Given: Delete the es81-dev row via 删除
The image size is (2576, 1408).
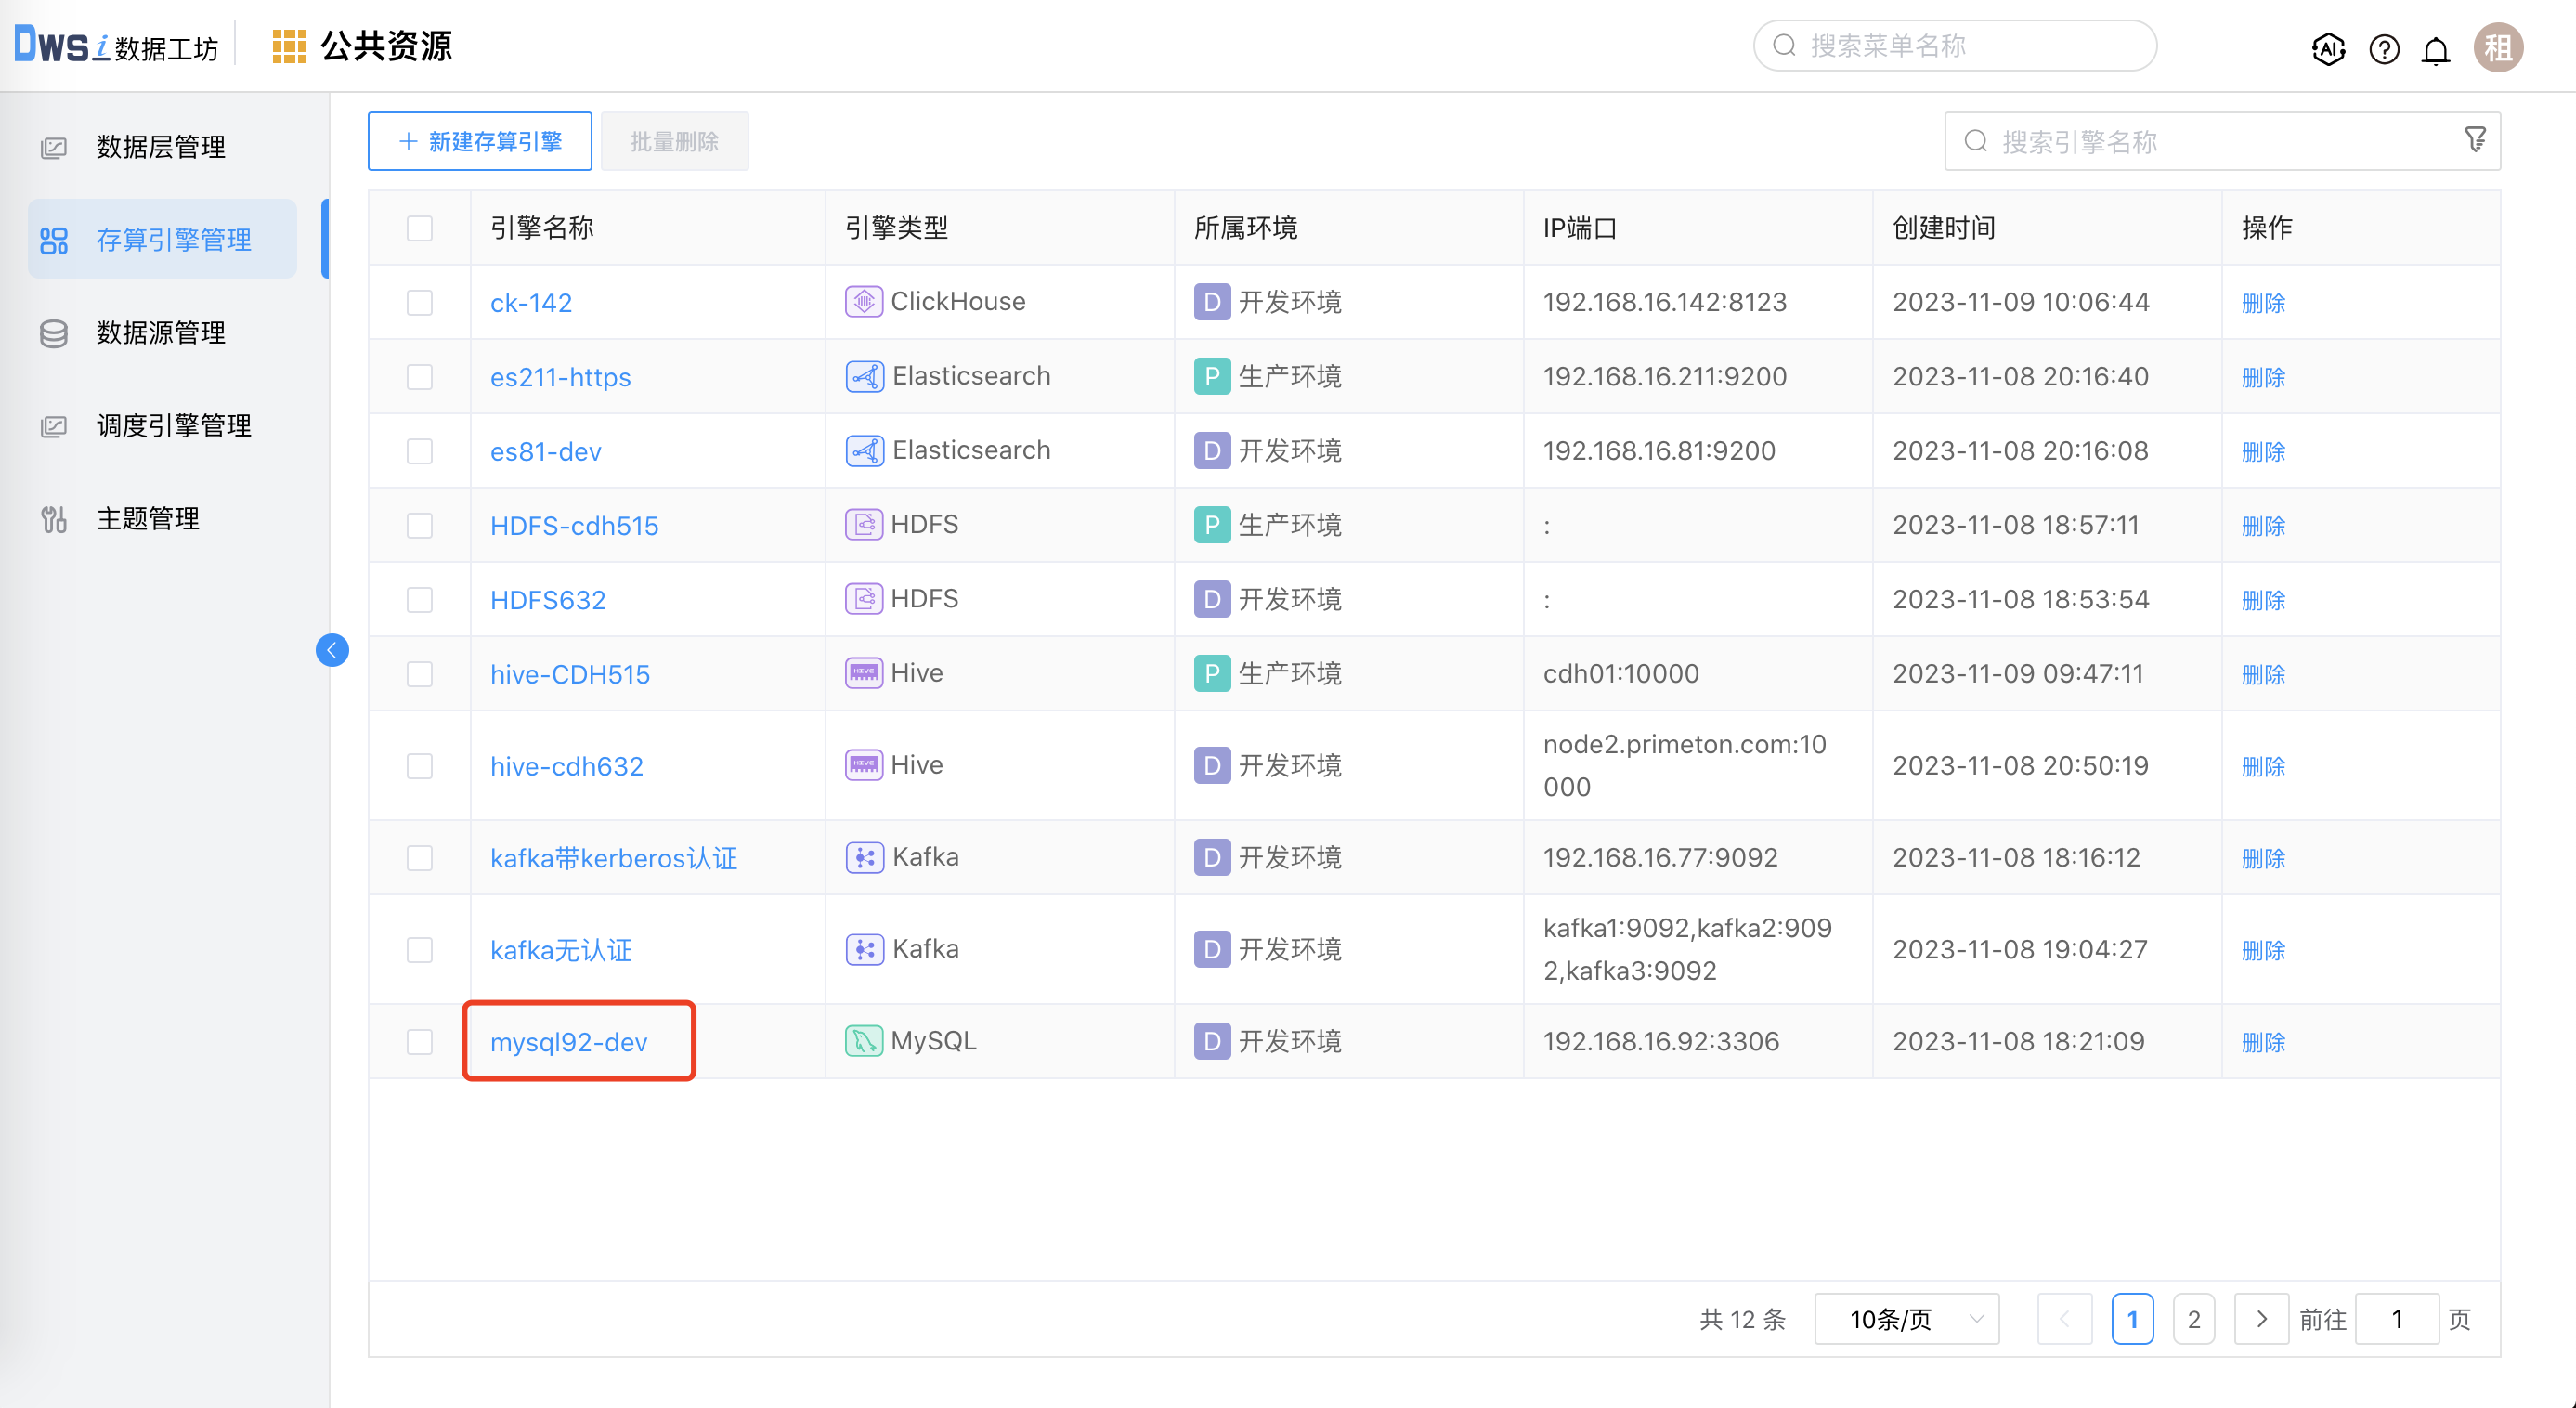Looking at the screenshot, I should tap(2263, 451).
